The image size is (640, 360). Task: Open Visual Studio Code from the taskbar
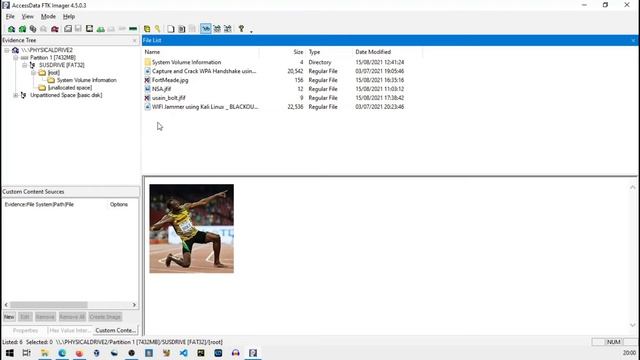click(183, 353)
